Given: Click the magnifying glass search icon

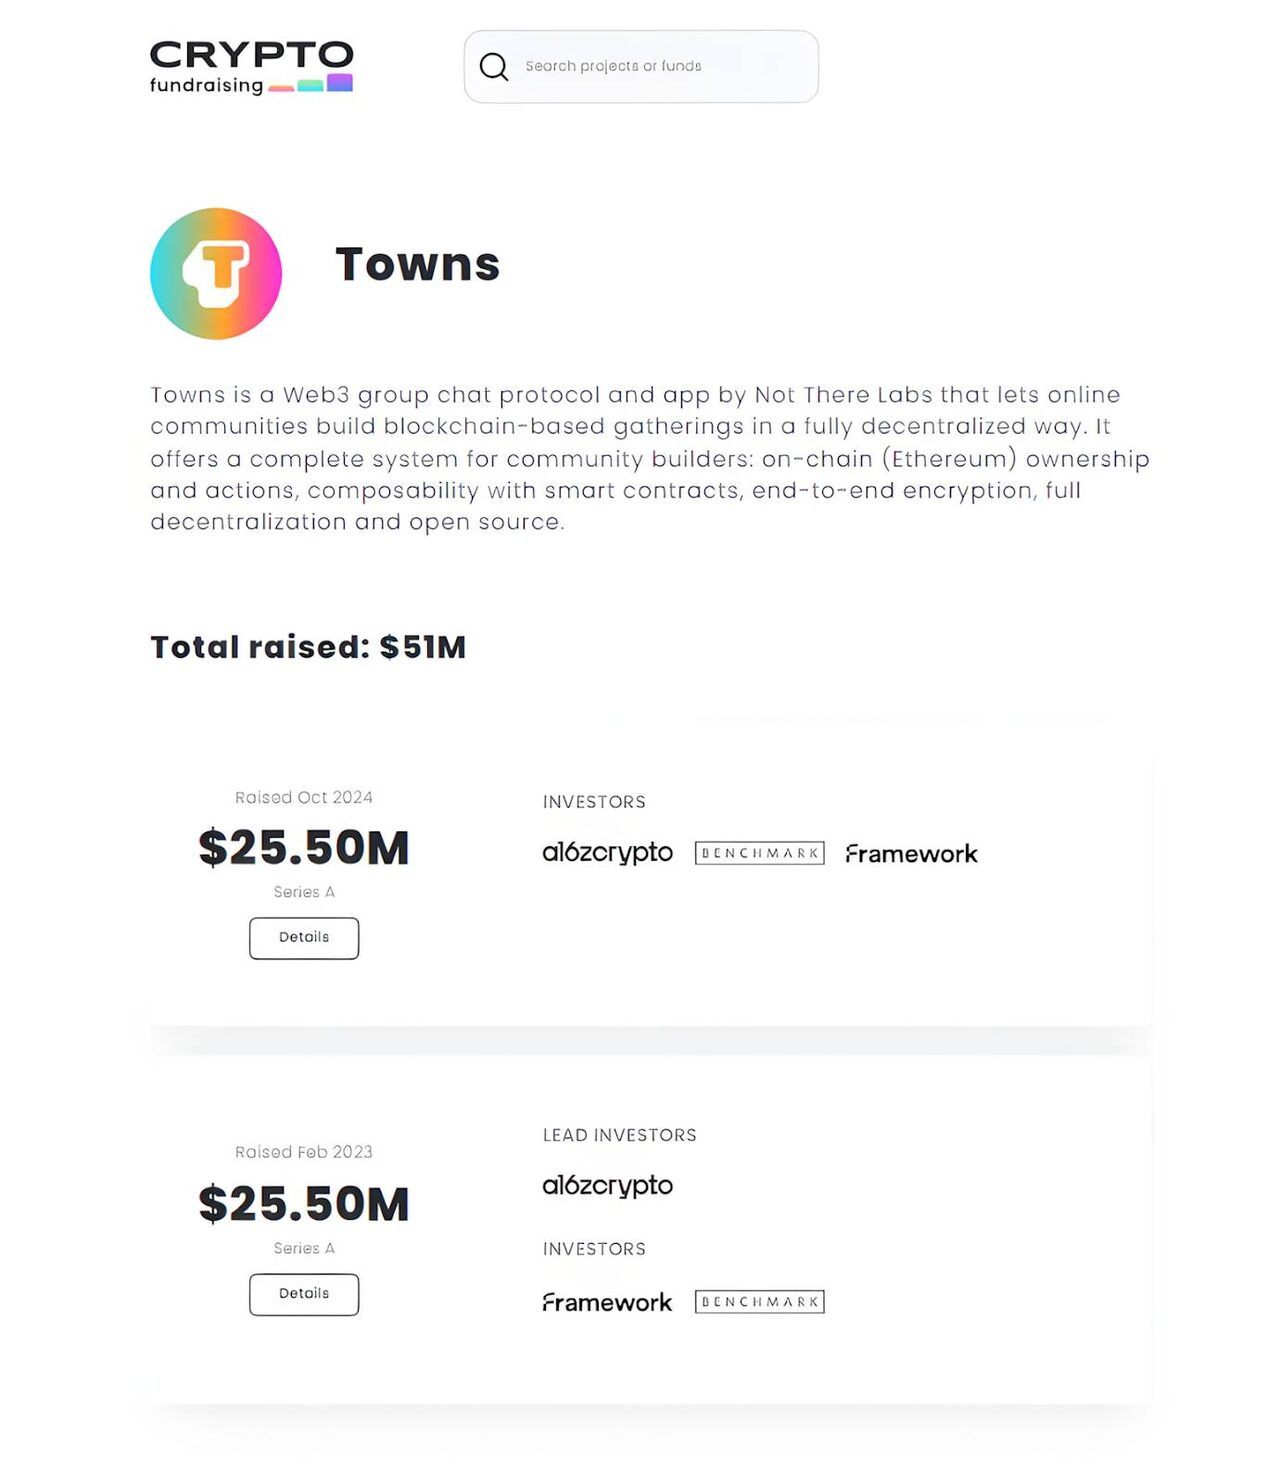Looking at the screenshot, I should click(x=494, y=66).
